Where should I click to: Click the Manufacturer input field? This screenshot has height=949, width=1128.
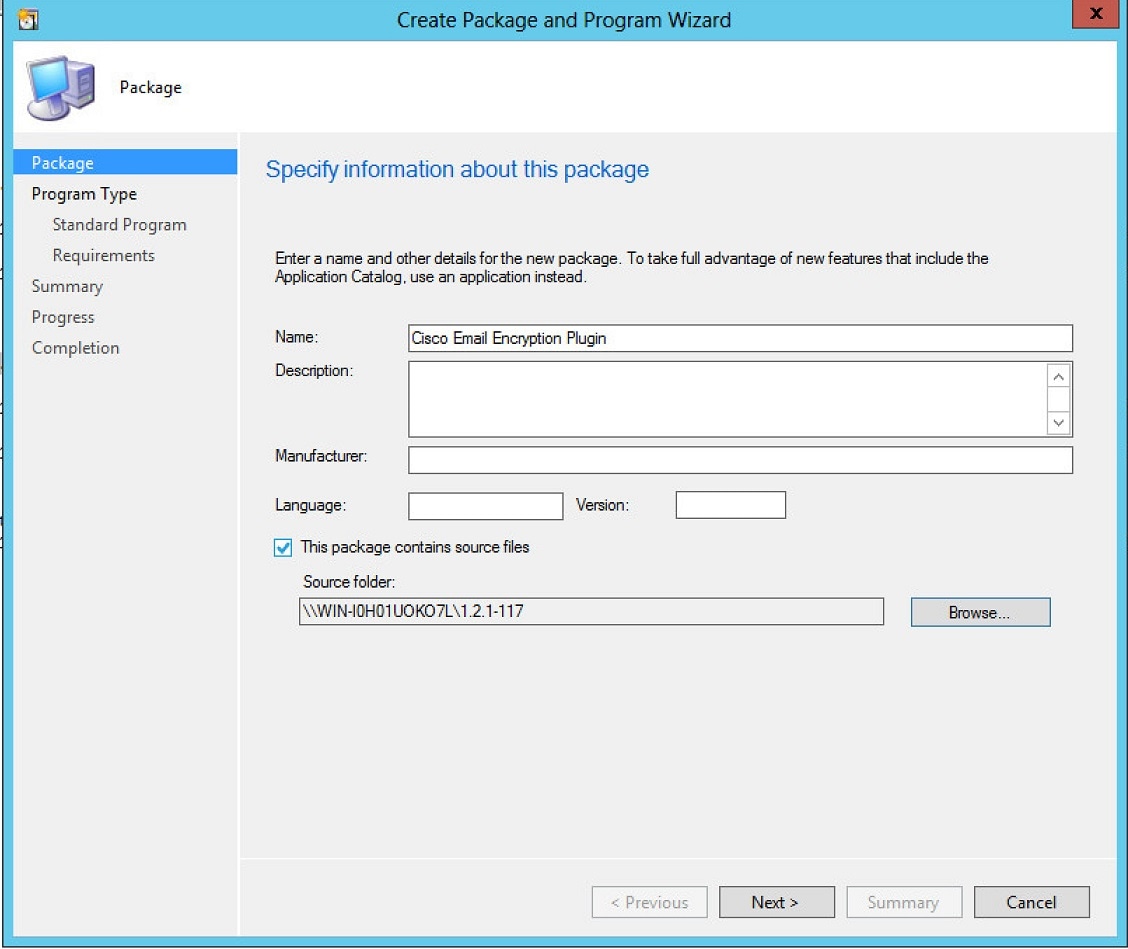click(x=740, y=460)
